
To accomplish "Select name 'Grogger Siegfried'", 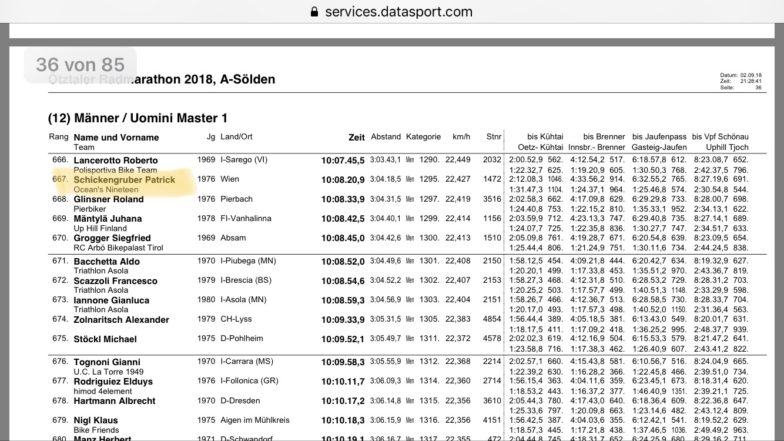I will [112, 238].
